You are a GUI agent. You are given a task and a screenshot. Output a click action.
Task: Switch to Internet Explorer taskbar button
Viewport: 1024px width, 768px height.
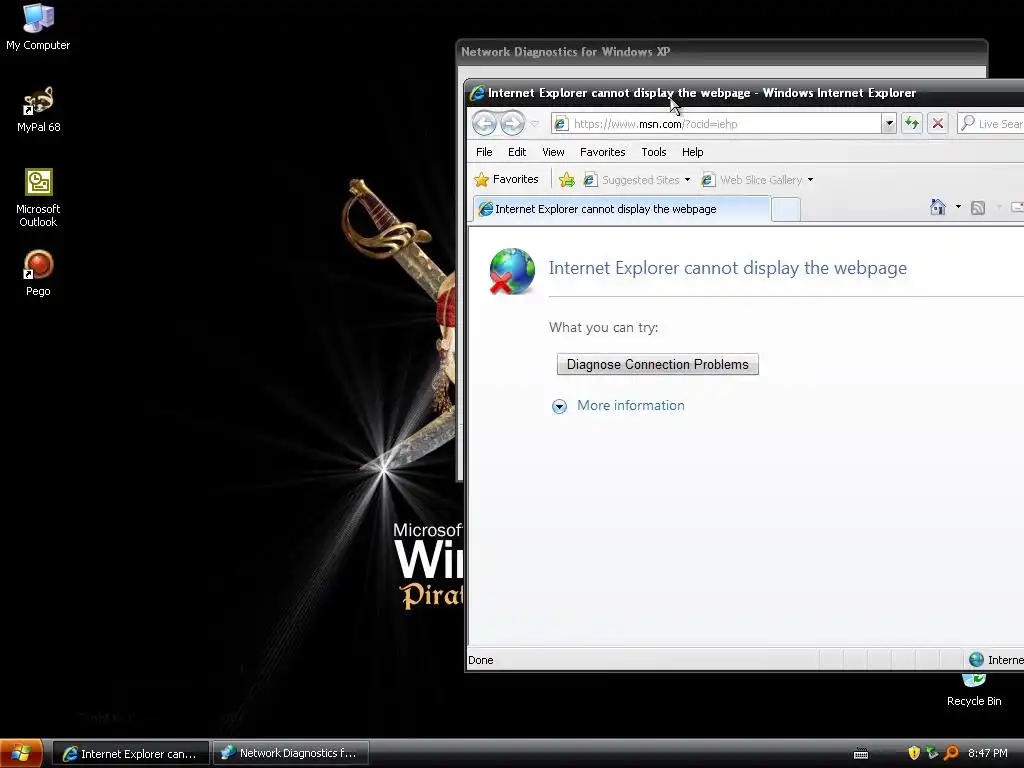(130, 754)
